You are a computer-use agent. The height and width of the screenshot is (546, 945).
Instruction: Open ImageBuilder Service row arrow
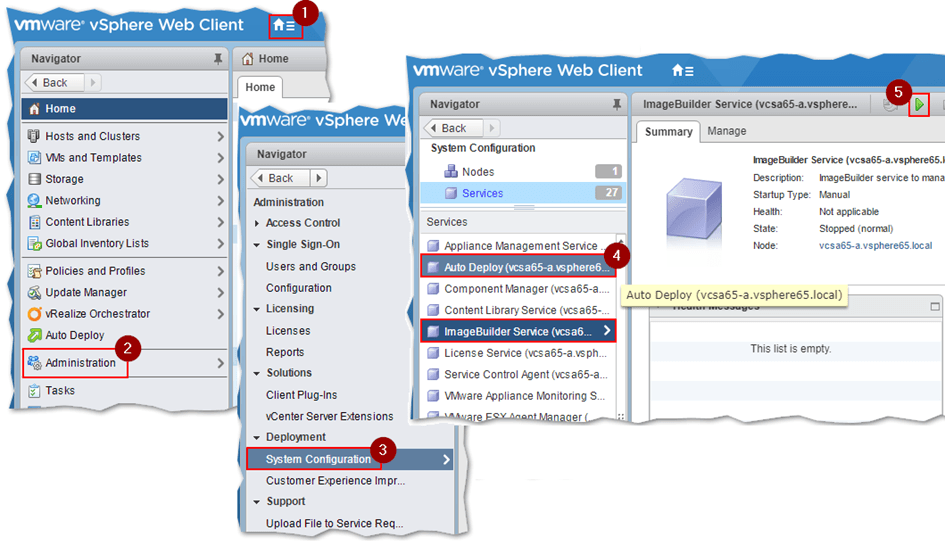pyautogui.click(x=606, y=330)
